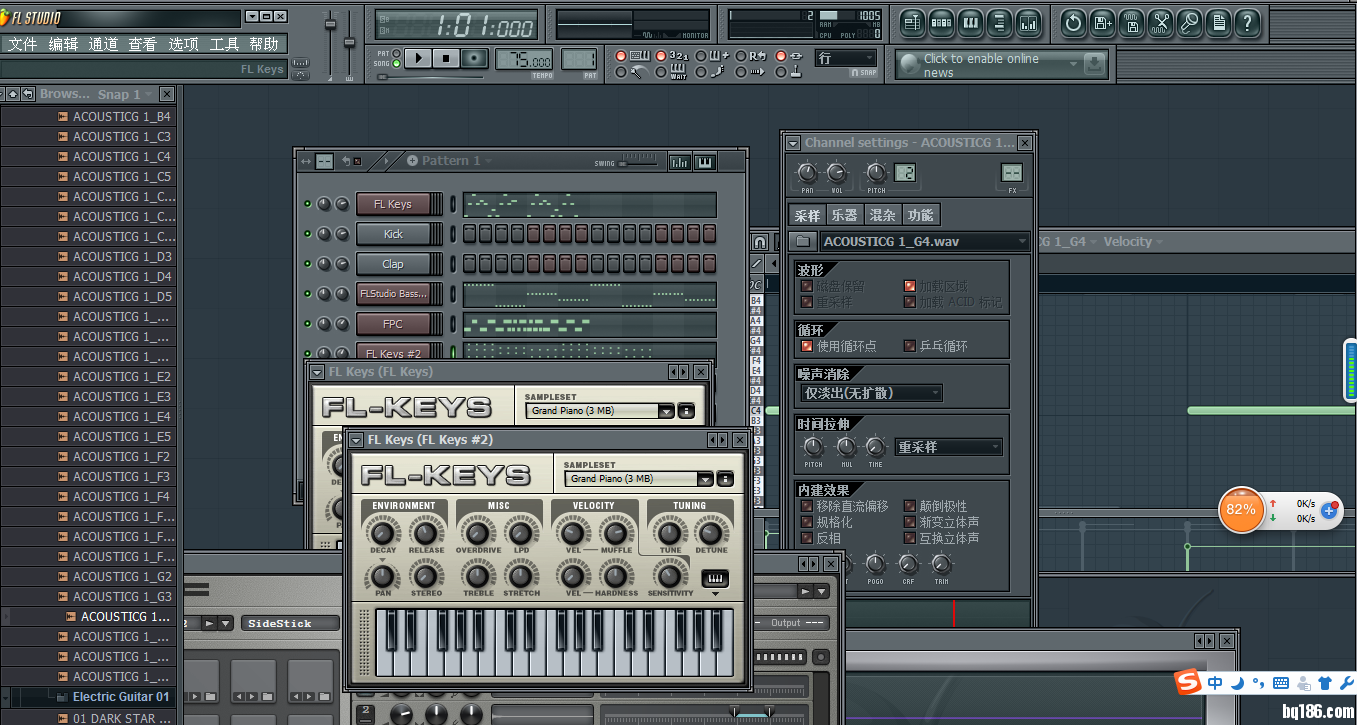Expand the 重采样 time stretch dropdown

coord(947,447)
